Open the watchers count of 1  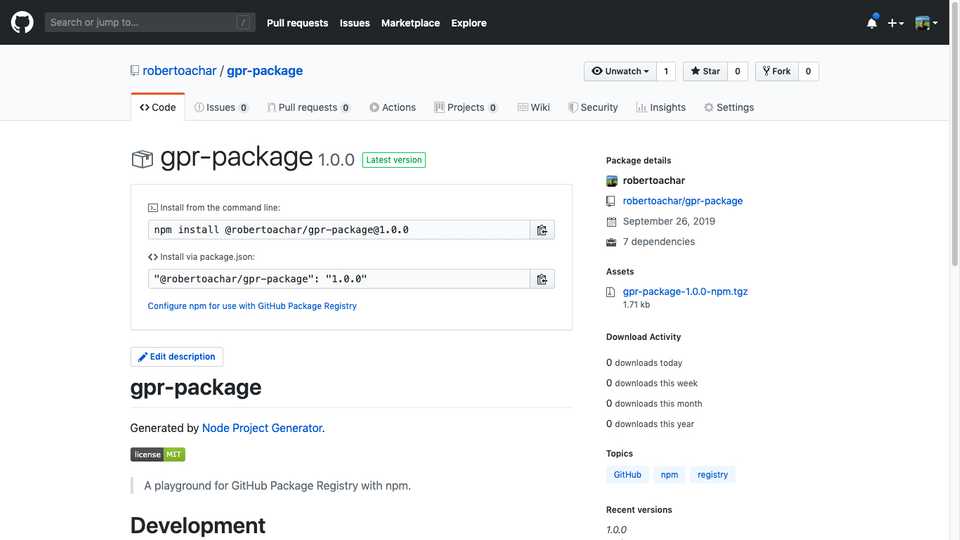coord(666,71)
